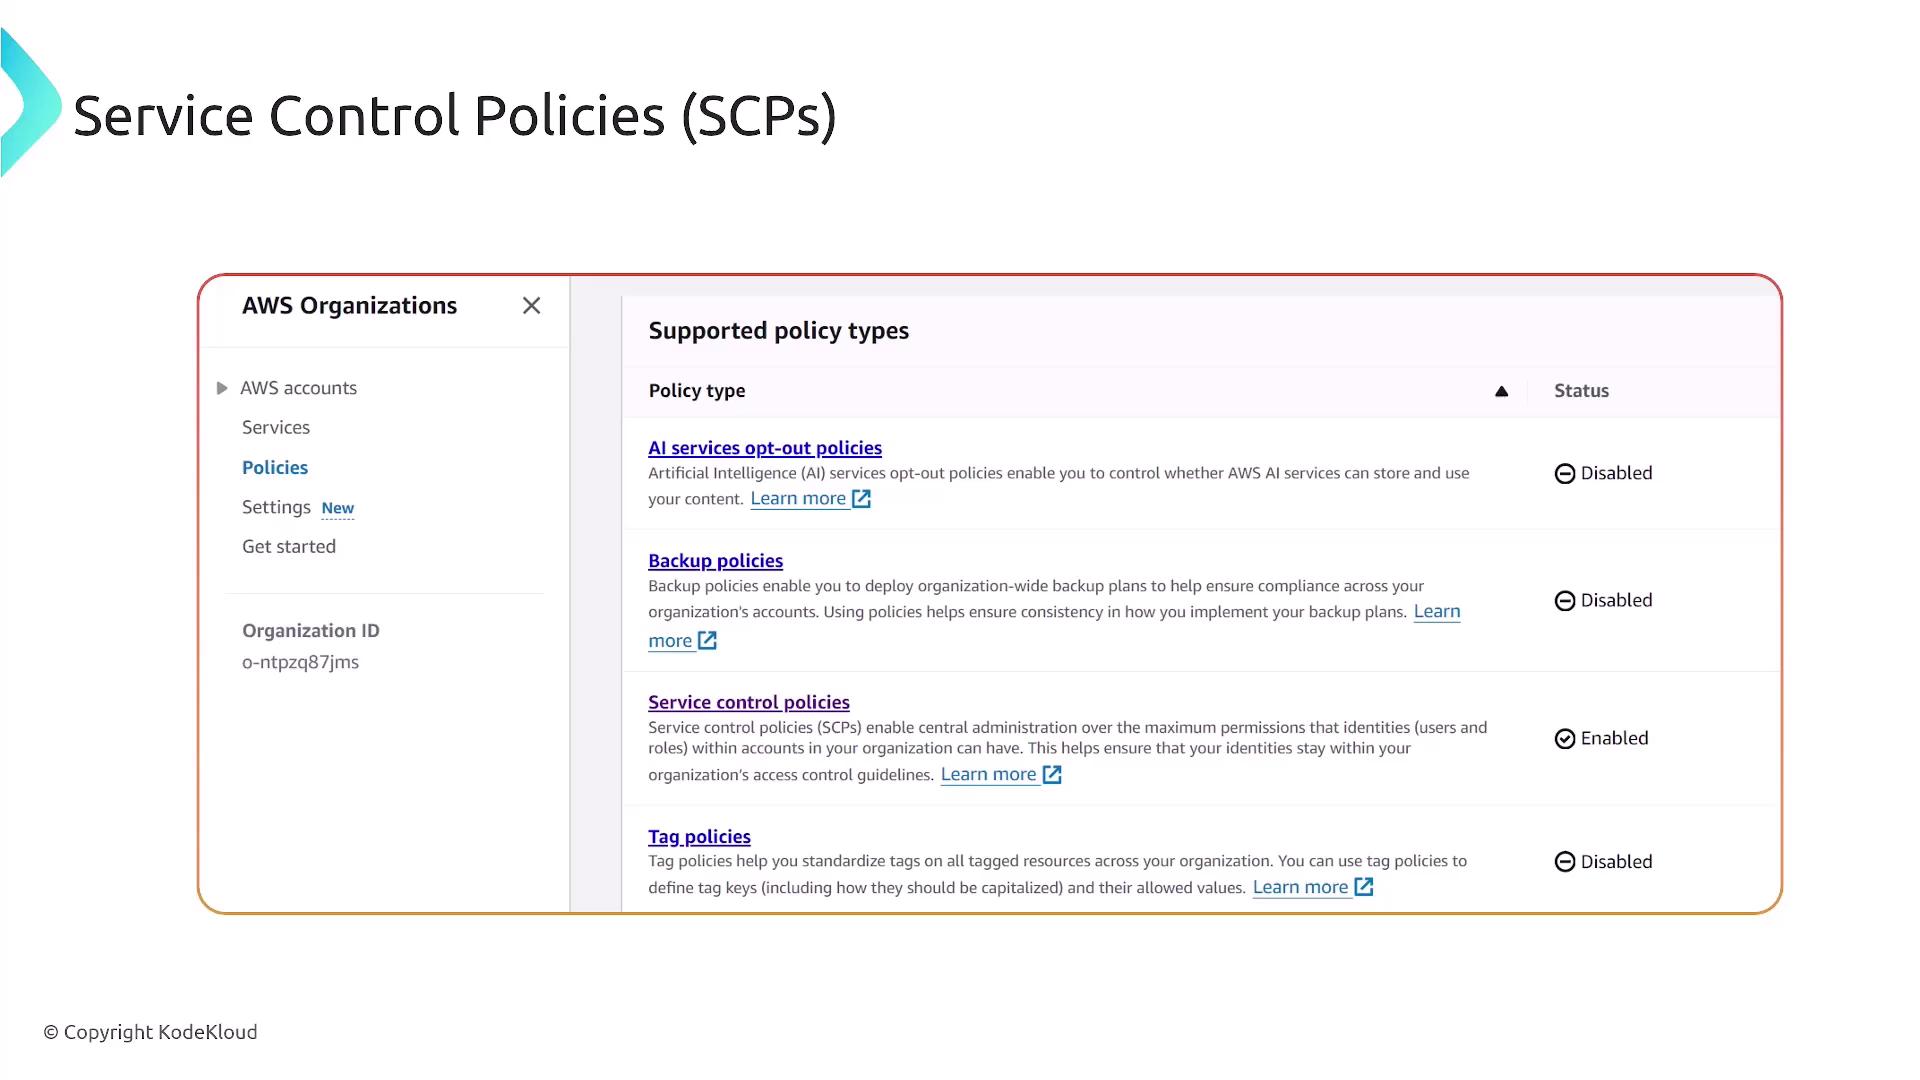Click external link icon for Tag policies Learn more

tap(1364, 887)
